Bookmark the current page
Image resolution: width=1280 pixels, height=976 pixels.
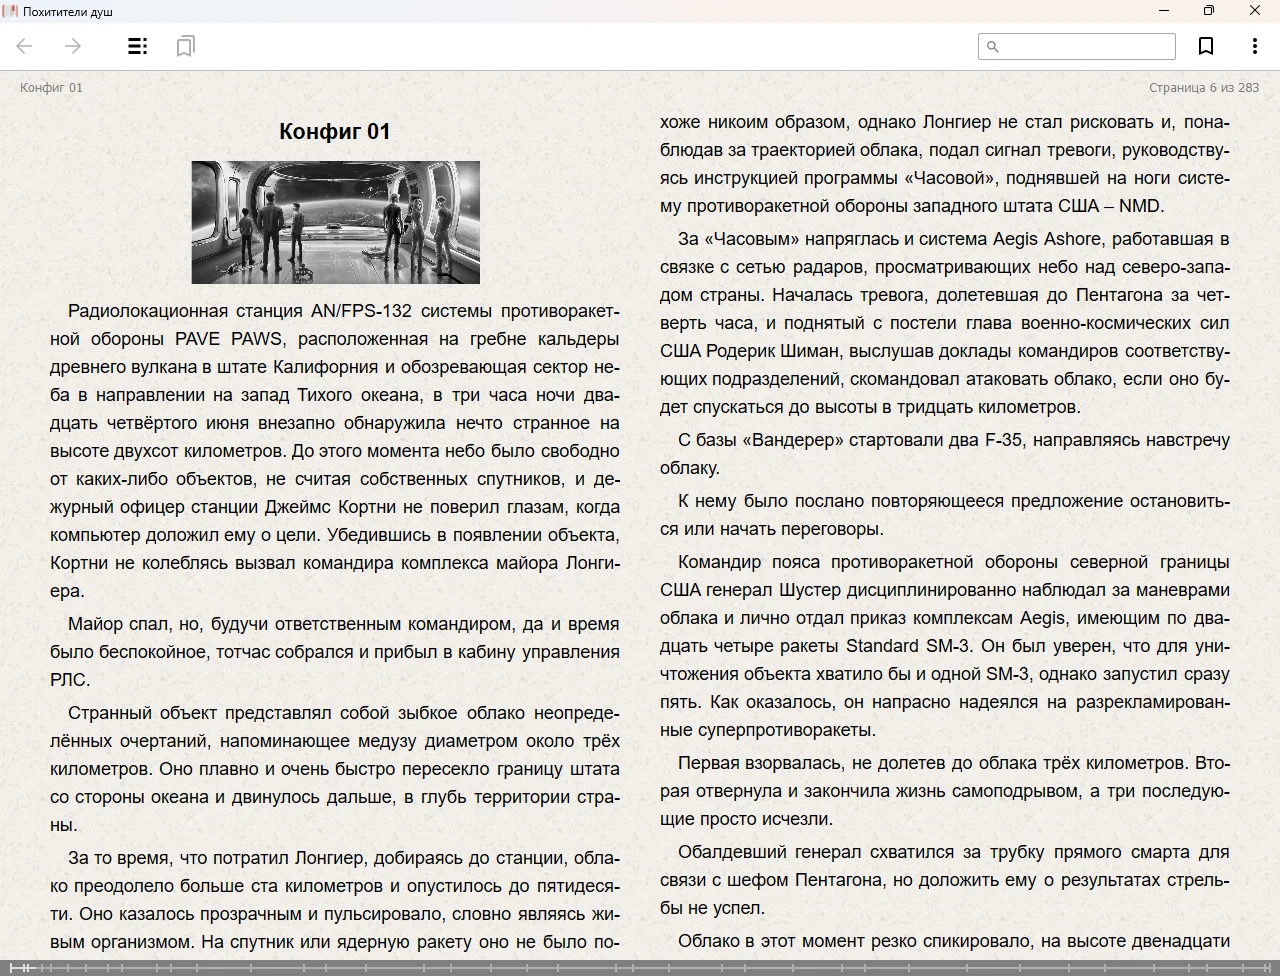(1206, 46)
